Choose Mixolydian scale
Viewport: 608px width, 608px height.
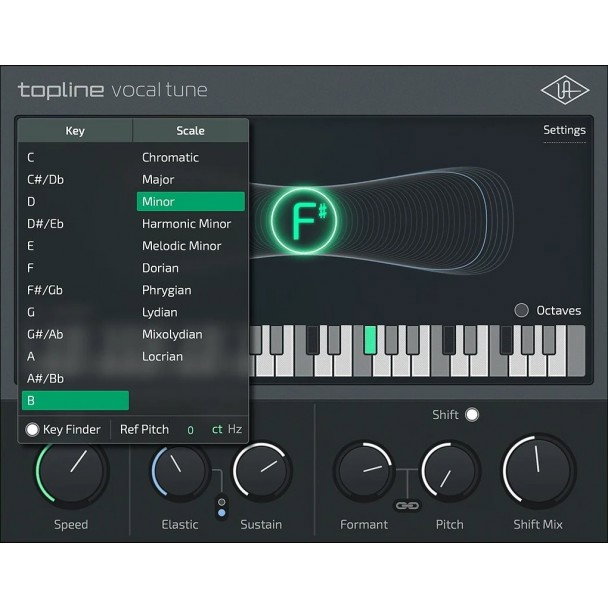click(x=191, y=334)
